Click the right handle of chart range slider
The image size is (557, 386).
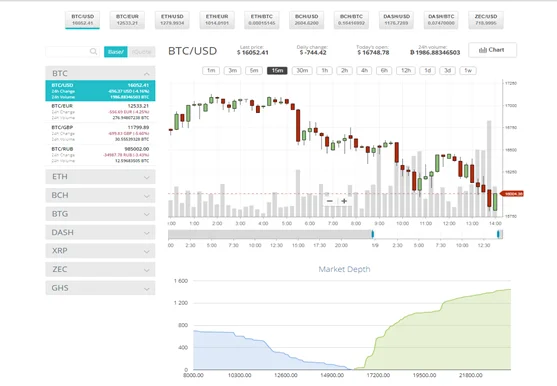[x=498, y=234]
